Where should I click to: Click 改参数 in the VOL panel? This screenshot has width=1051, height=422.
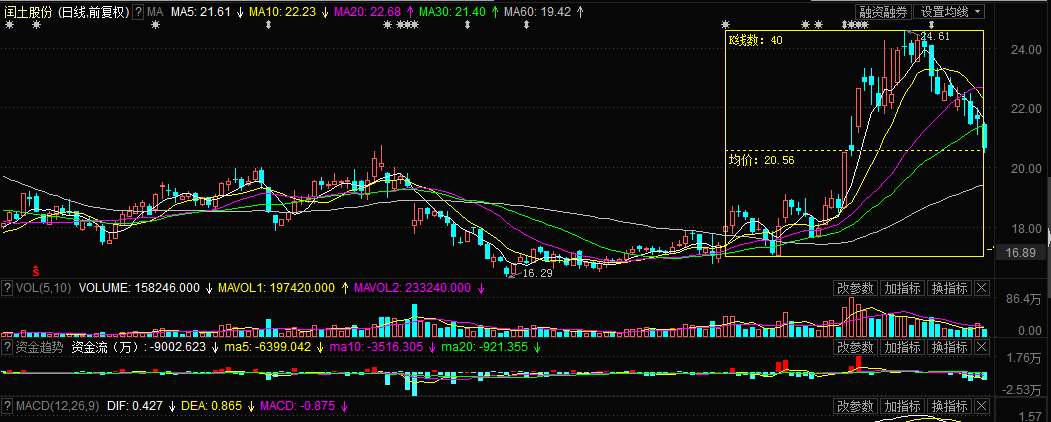point(855,288)
